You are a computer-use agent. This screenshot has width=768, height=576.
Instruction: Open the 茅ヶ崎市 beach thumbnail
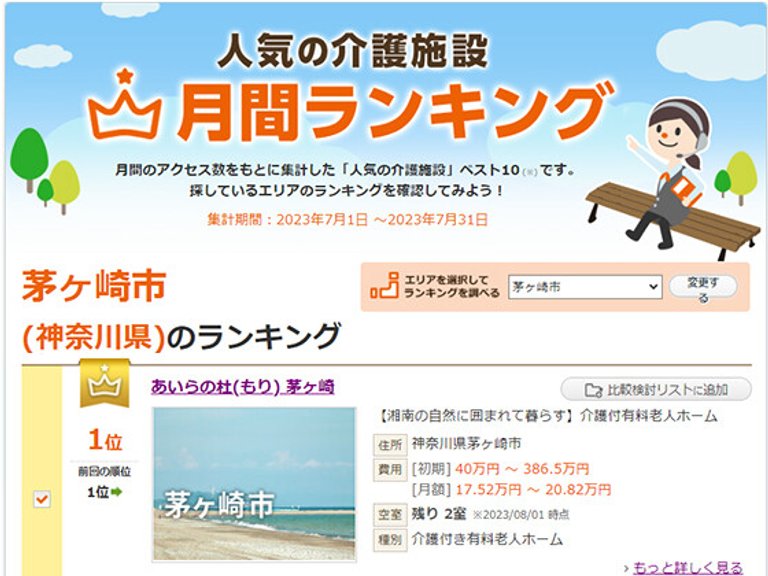[x=254, y=484]
